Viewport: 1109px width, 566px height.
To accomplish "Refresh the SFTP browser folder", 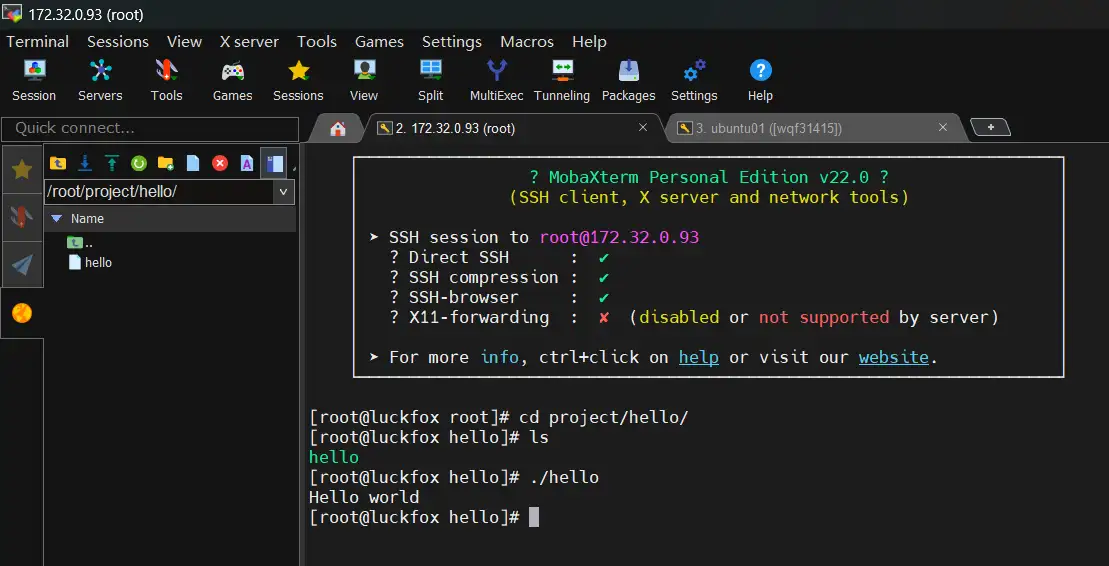I will coord(139,163).
